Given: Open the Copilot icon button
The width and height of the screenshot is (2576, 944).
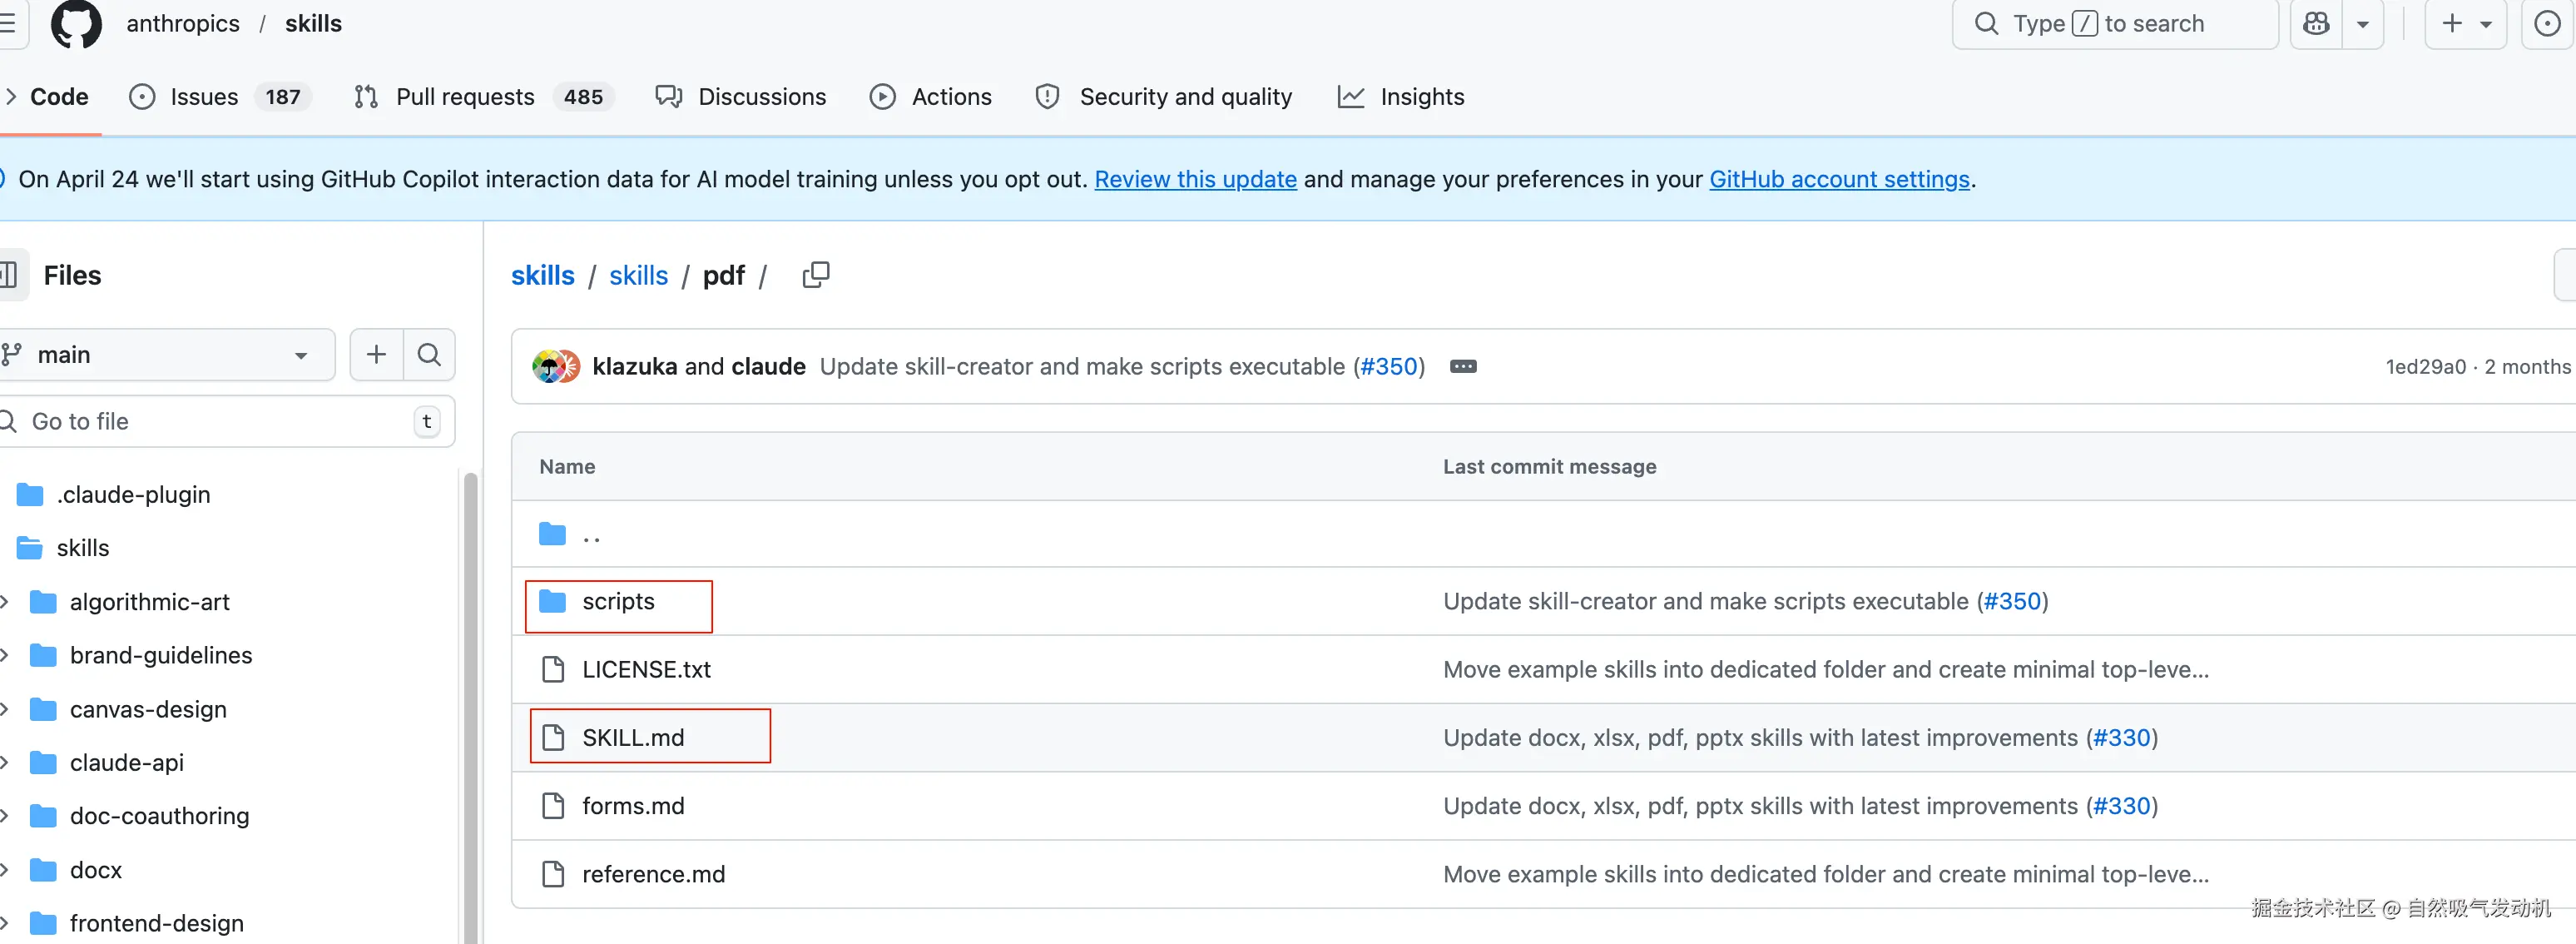Looking at the screenshot, I should (x=2316, y=24).
